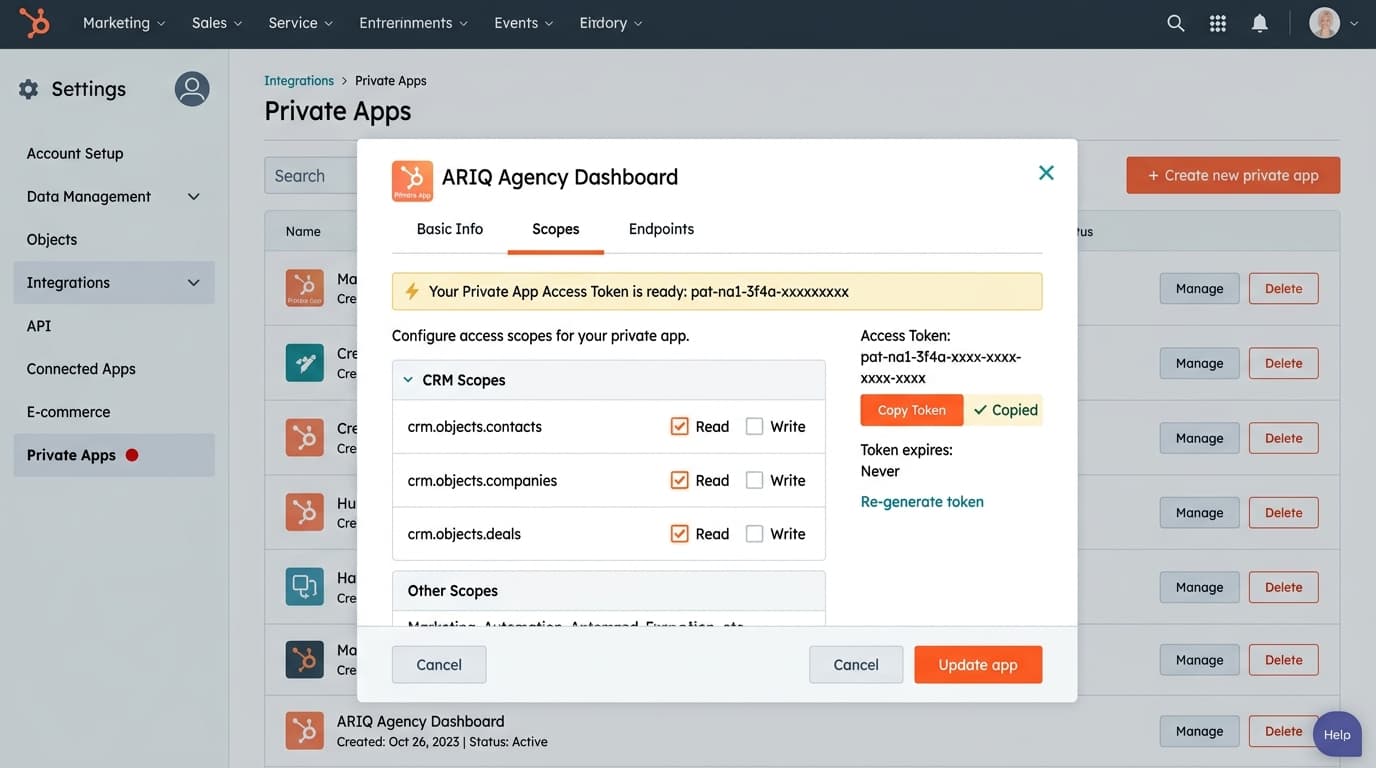This screenshot has height=768, width=1376.
Task: Click the Update app button
Action: [x=978, y=665]
